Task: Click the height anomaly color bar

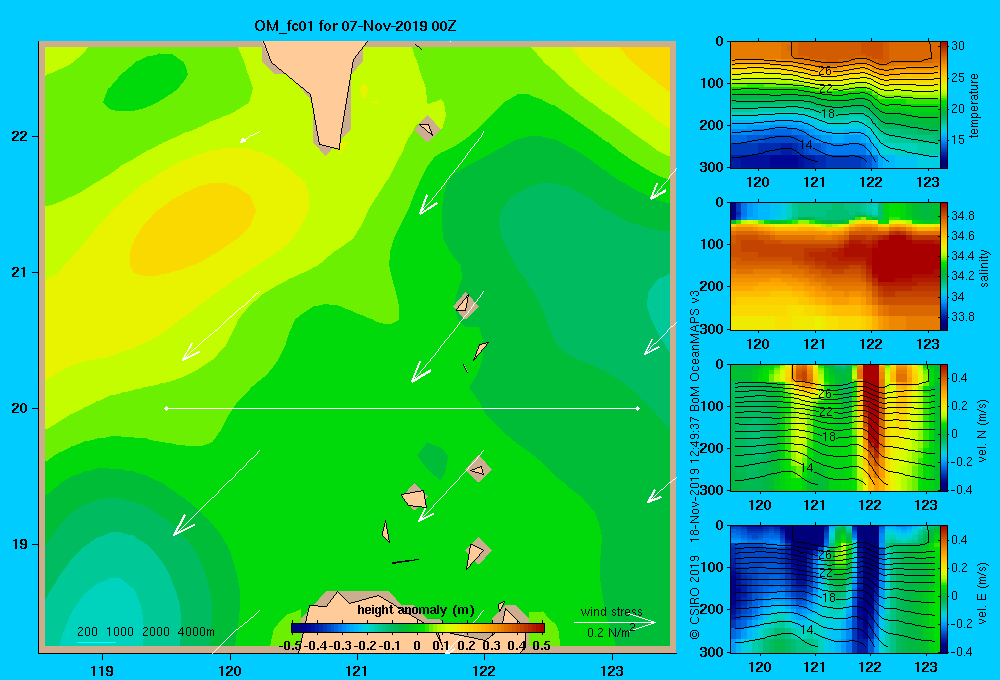Action: tap(417, 627)
